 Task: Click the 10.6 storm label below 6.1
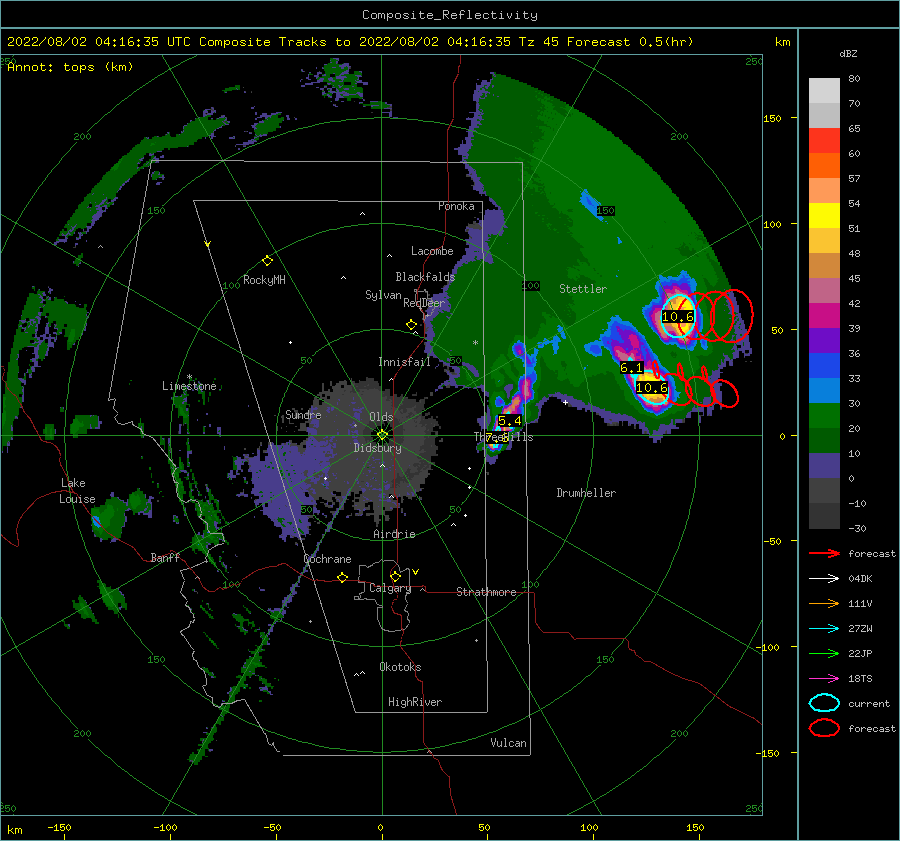pos(652,387)
